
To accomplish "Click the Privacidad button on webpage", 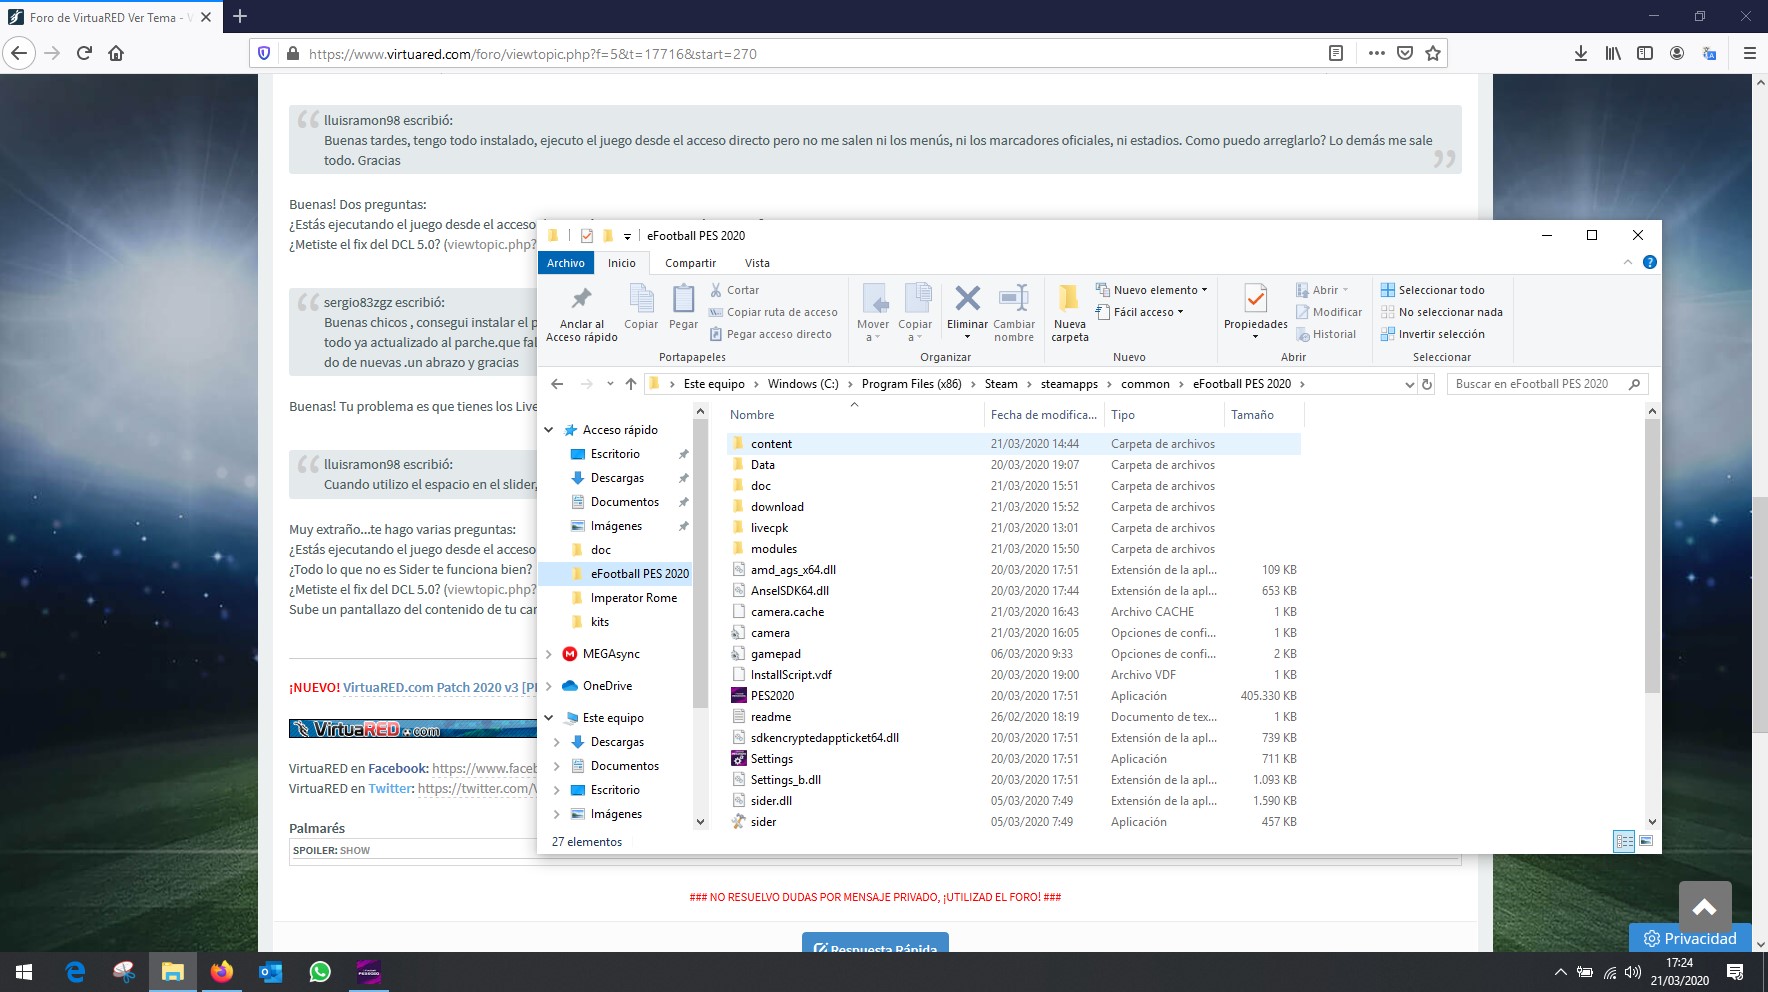I will [1690, 938].
